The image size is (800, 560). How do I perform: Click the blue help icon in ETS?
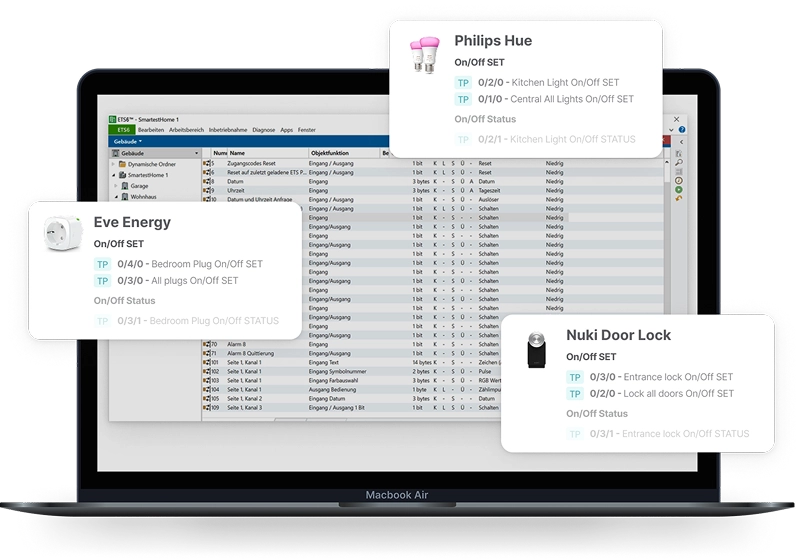[682, 130]
